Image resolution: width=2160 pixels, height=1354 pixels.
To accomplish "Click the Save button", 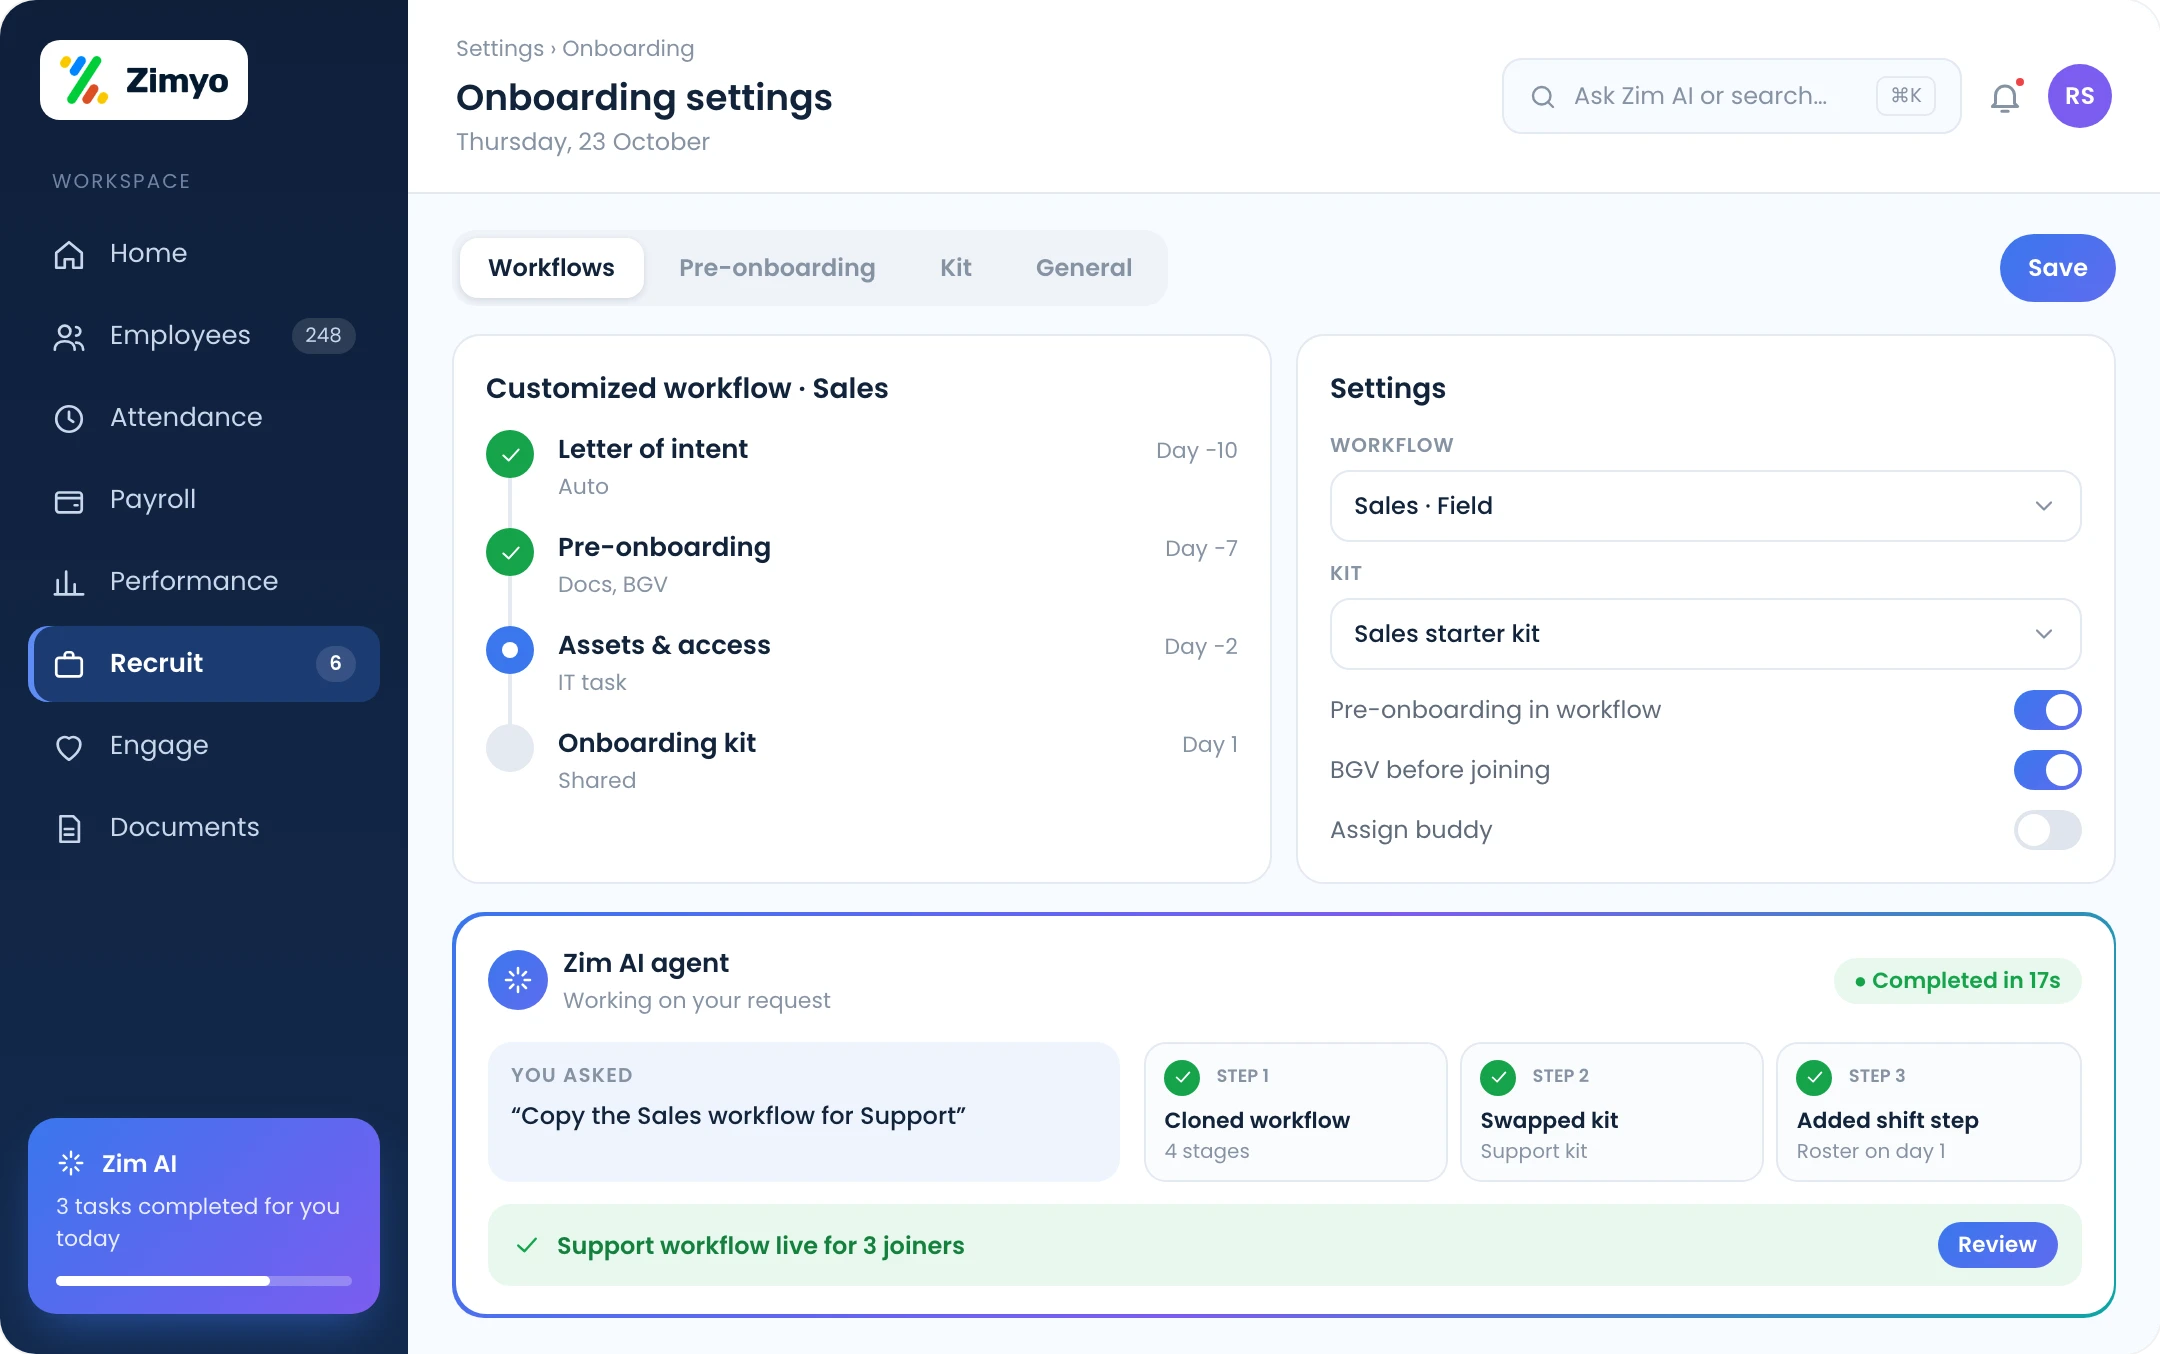I will click(x=2058, y=268).
